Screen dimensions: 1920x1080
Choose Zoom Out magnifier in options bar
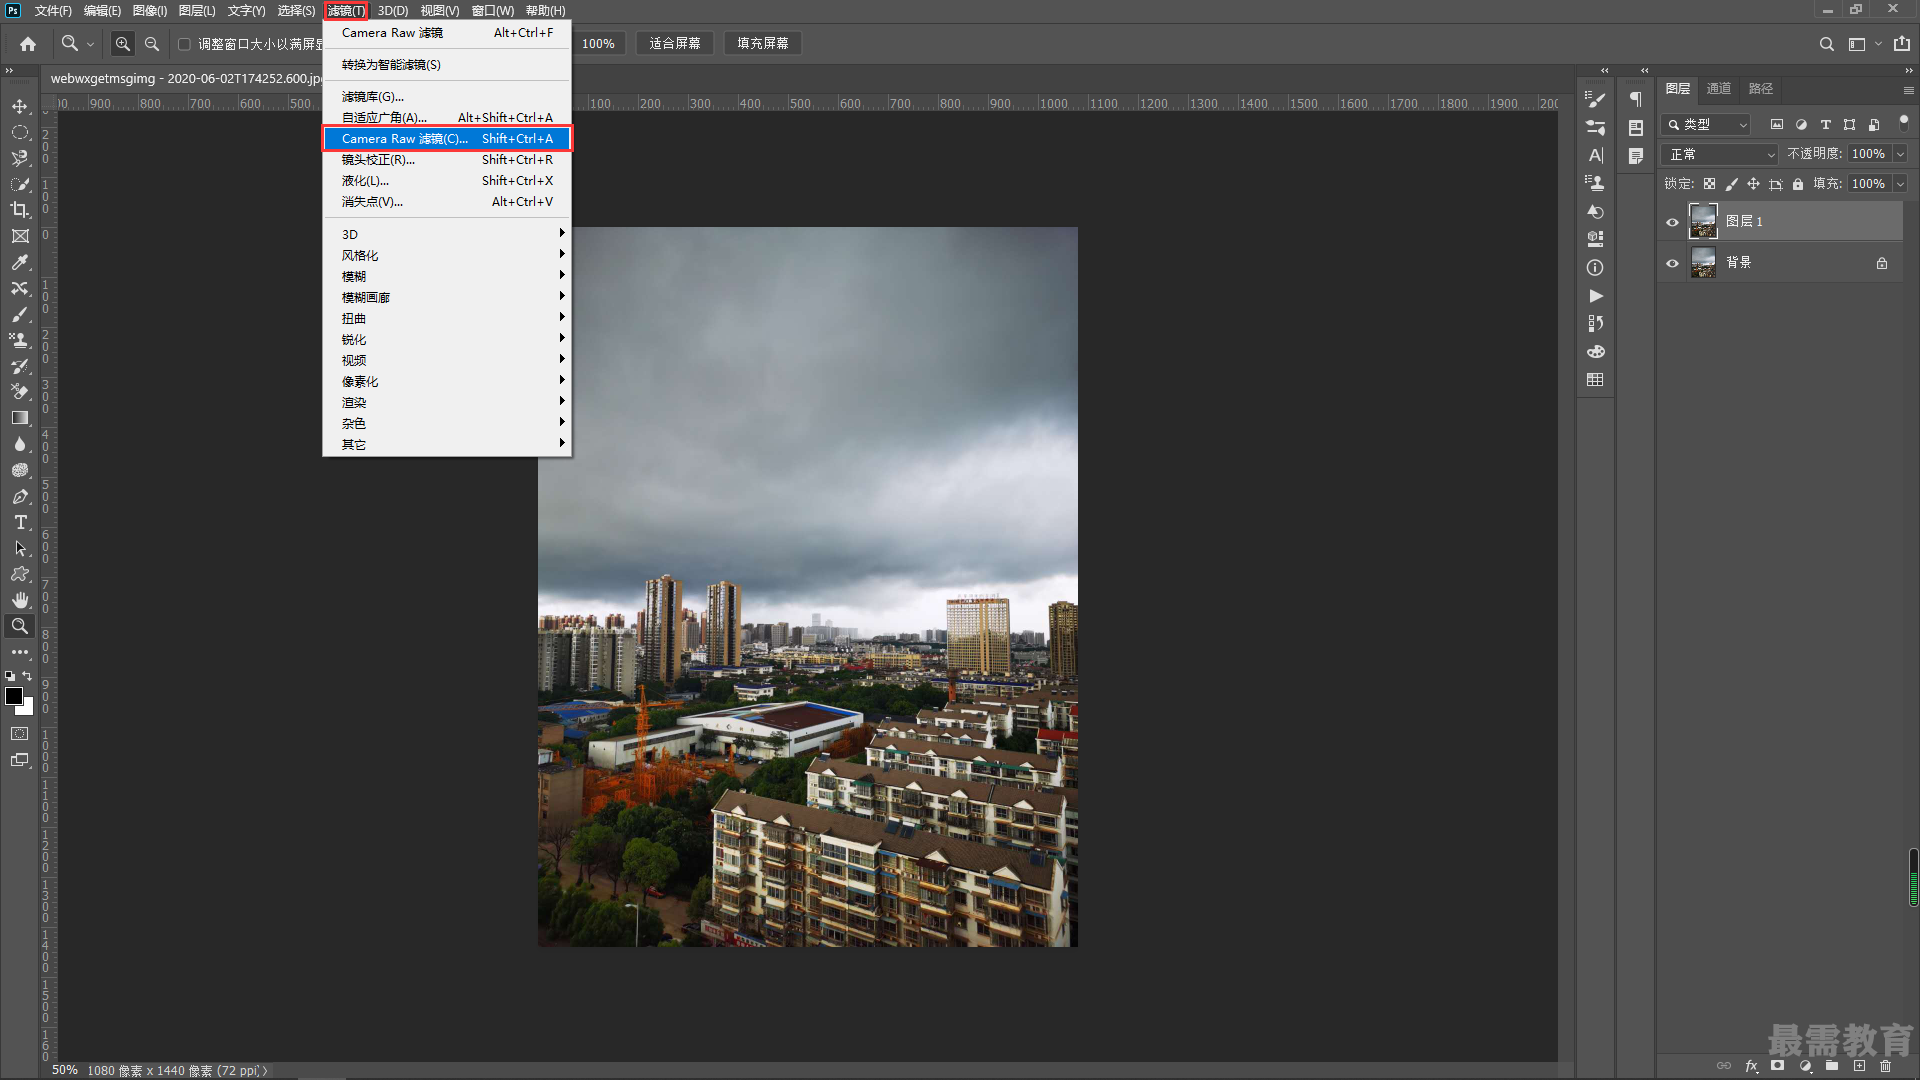pos(152,44)
